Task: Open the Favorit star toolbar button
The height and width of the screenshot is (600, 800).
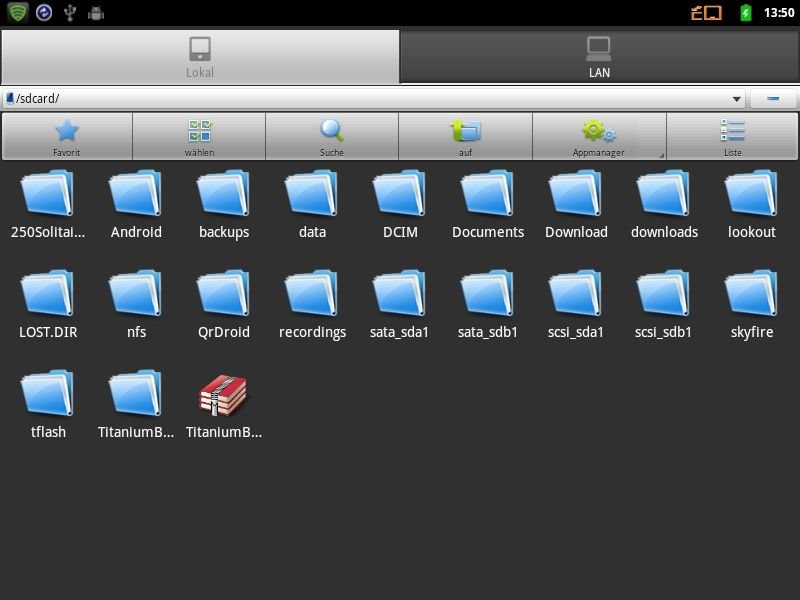Action: click(67, 137)
